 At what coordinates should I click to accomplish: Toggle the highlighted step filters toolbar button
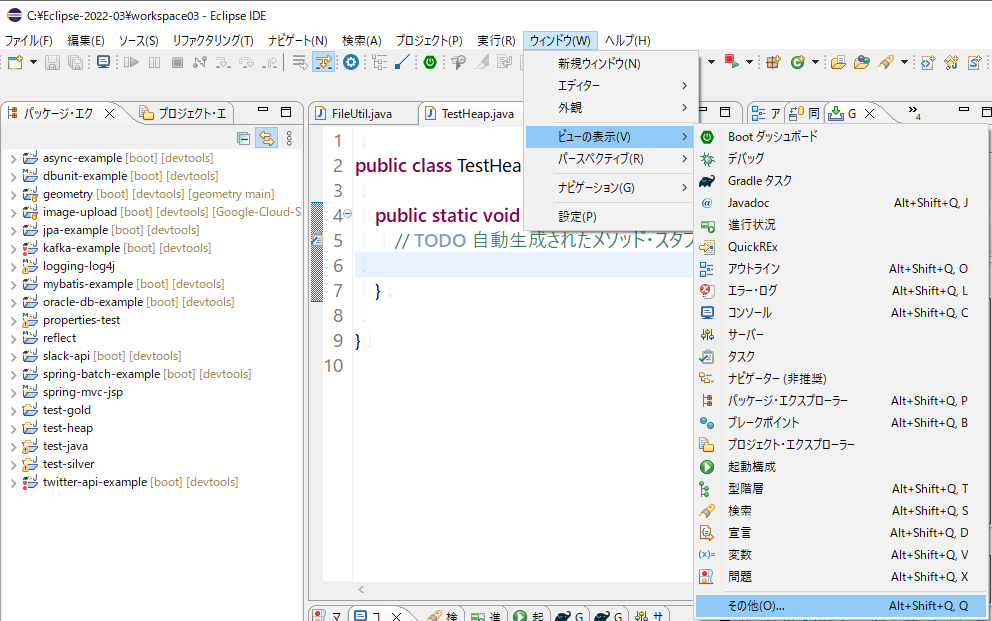323,62
